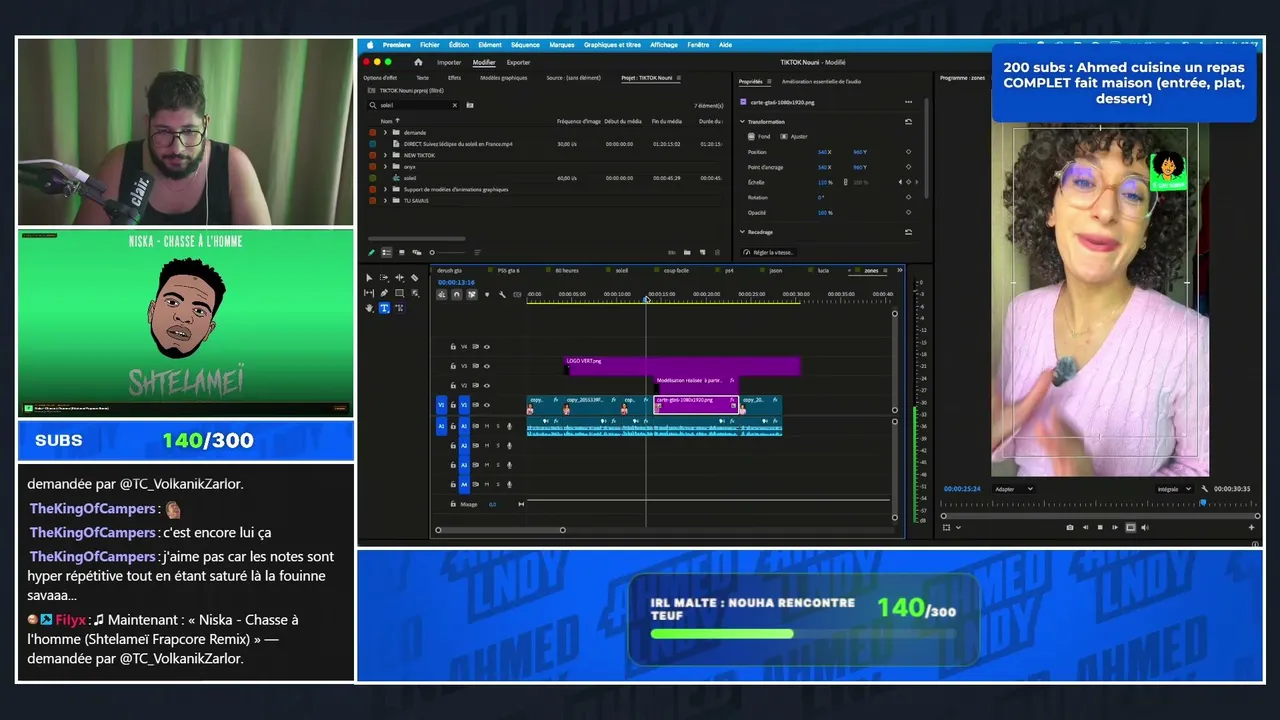Solo audio track A3
Image resolution: width=1280 pixels, height=720 pixels.
(498, 465)
